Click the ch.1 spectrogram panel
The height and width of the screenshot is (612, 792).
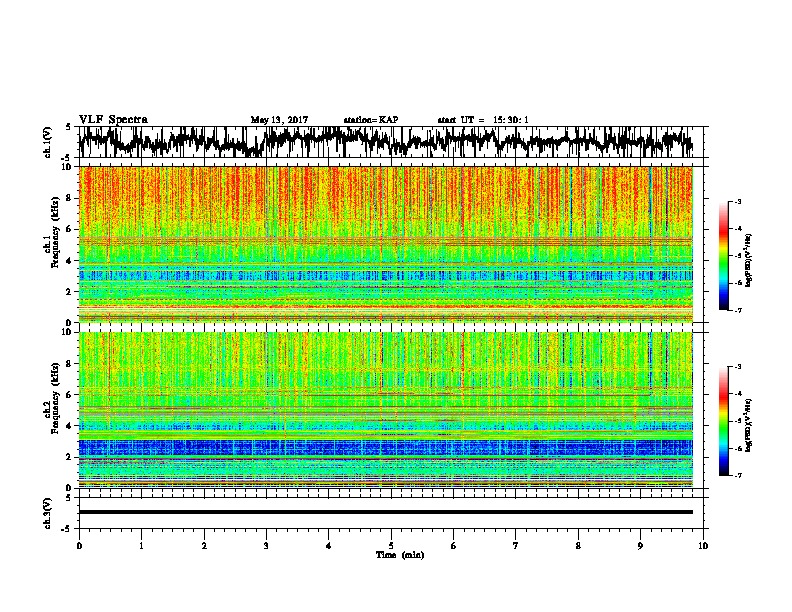tap(386, 244)
